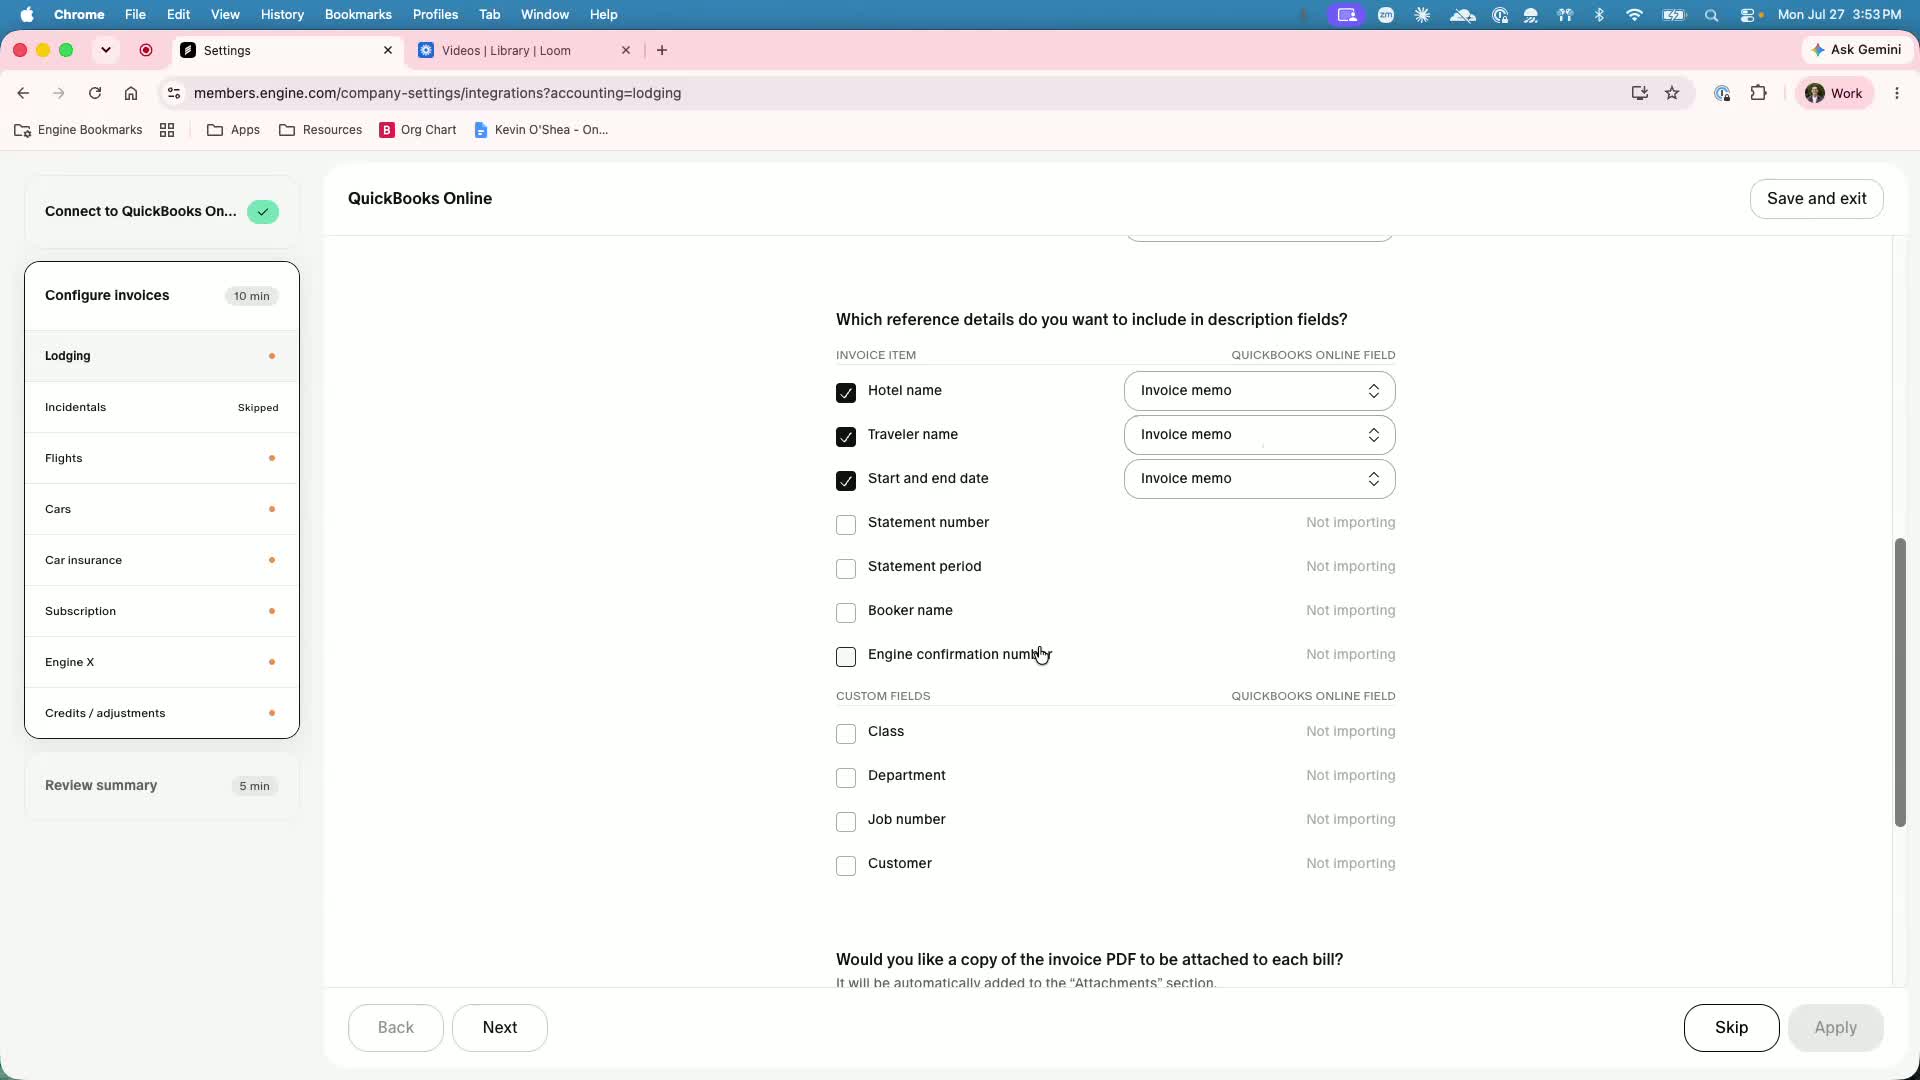Viewport: 1920px width, 1080px height.
Task: Click the Chrome back arrow
Action: 23,93
